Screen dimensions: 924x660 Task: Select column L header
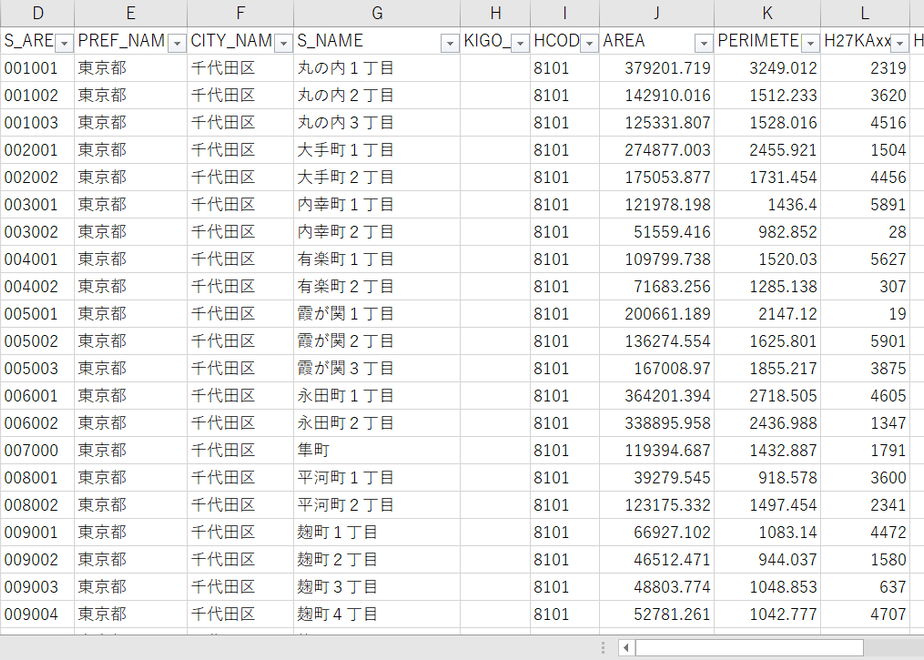(x=865, y=13)
